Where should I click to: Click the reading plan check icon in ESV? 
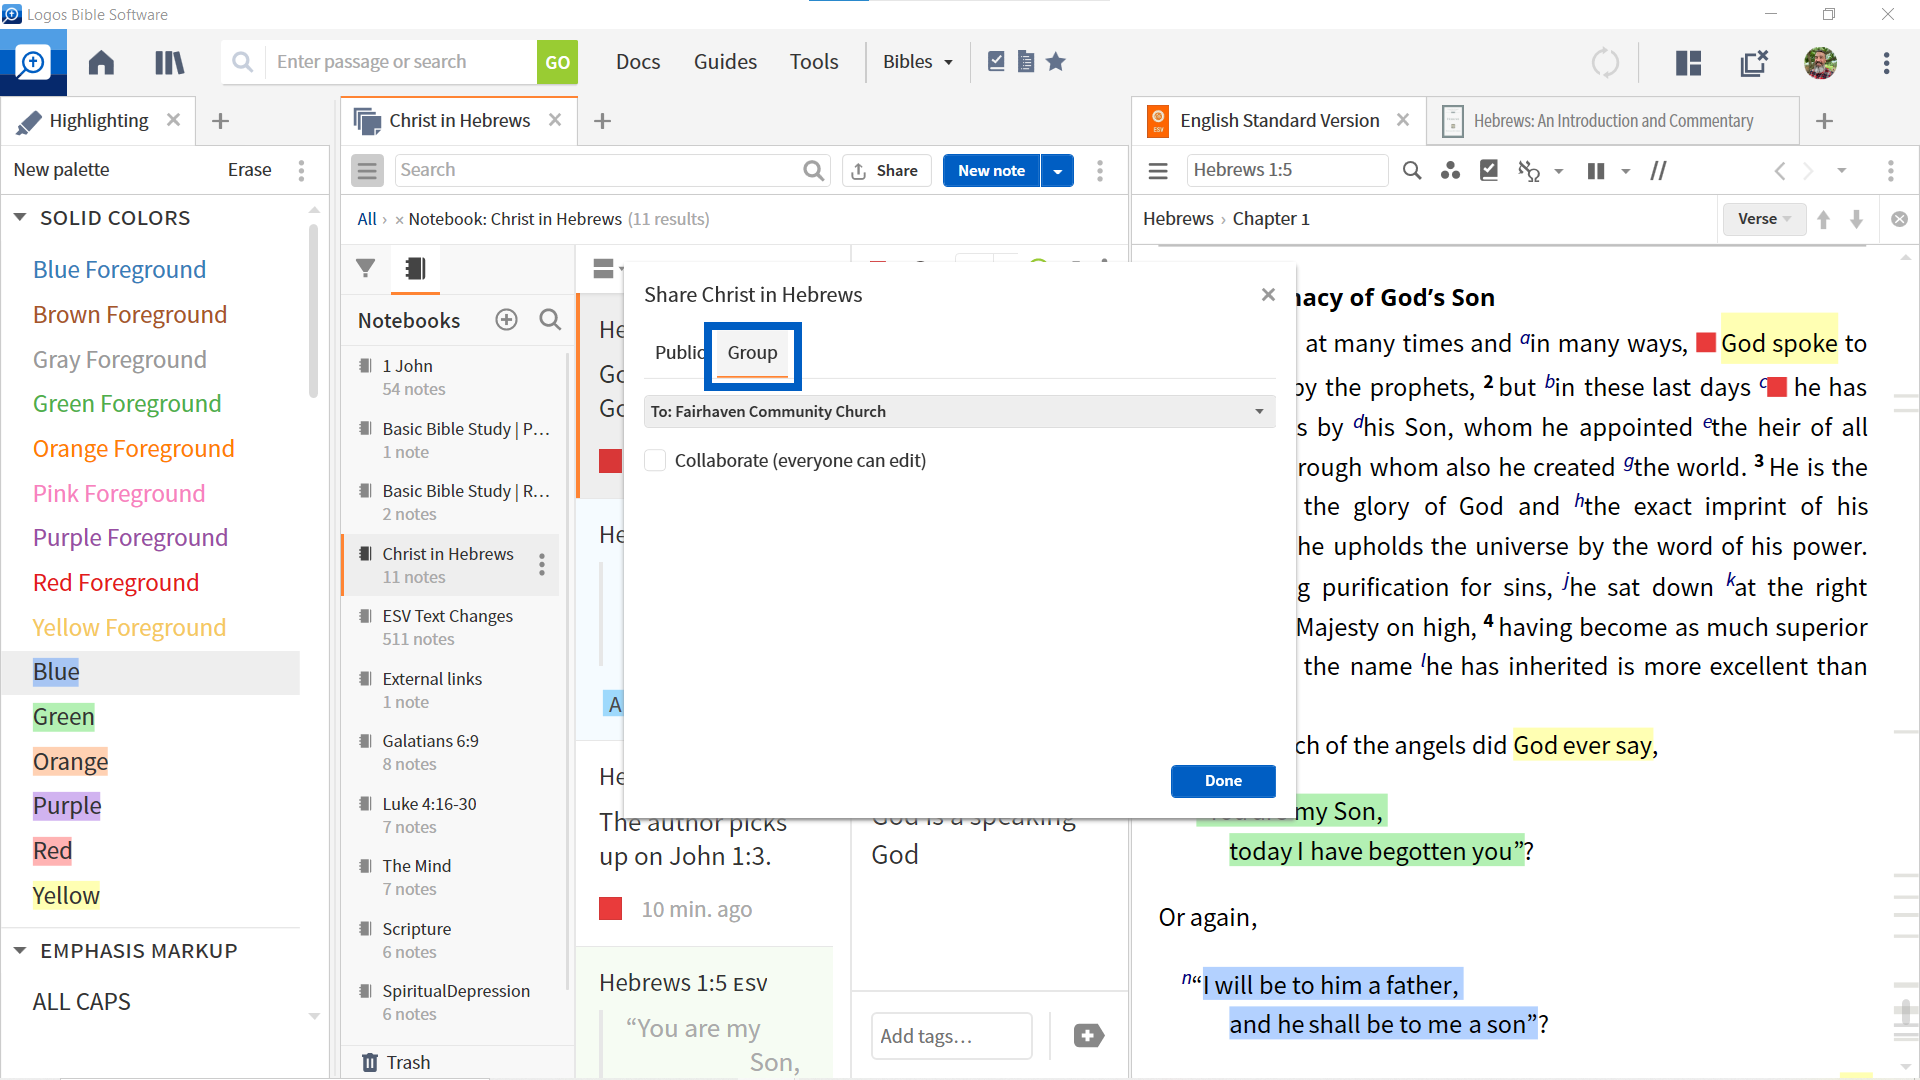click(1489, 171)
